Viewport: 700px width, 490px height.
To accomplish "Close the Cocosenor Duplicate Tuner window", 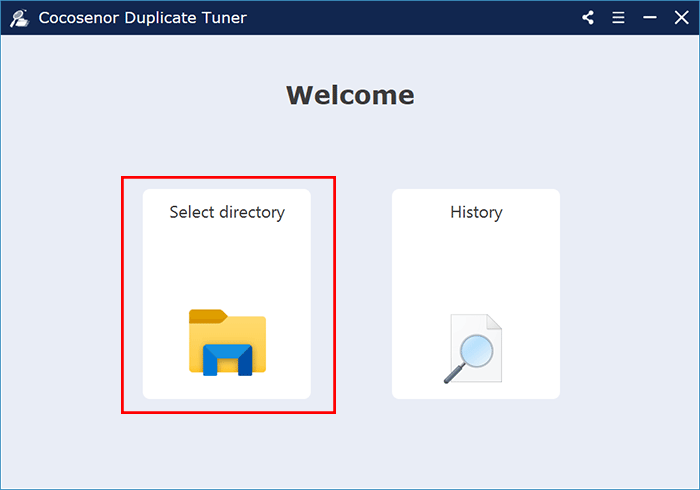I will (681, 18).
